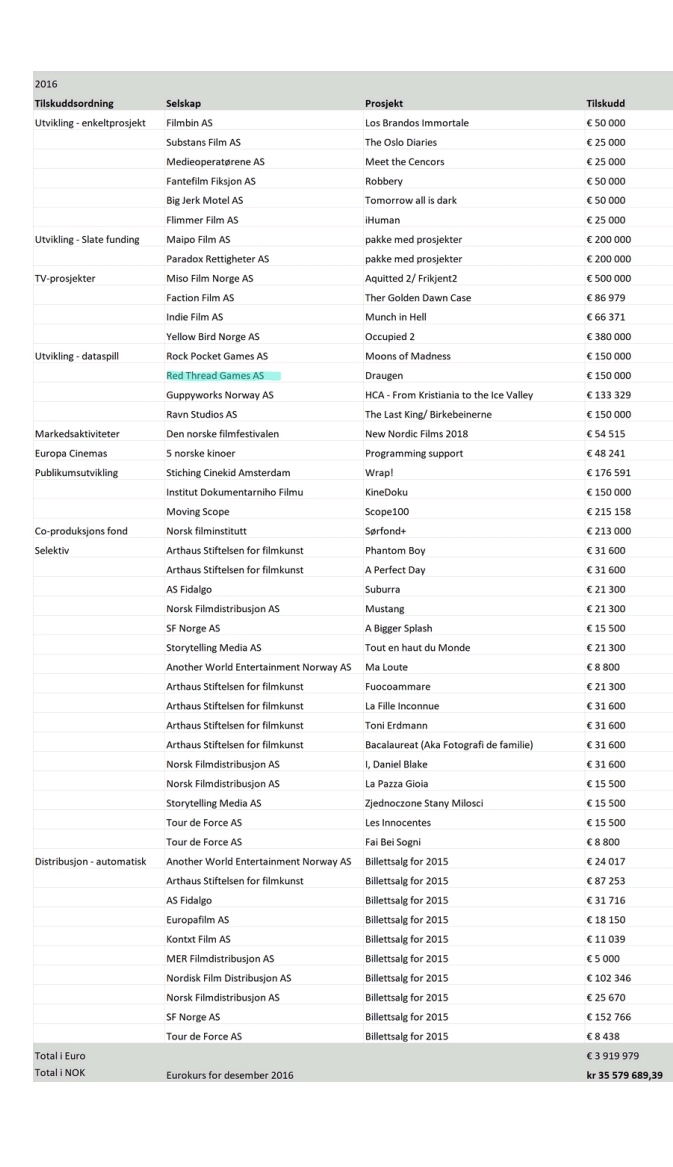The image size is (673, 1167).
Task: Select Moons of Madness cell
Action: 407,356
